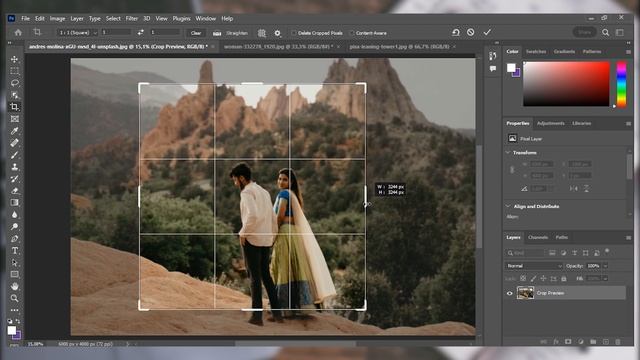Open the Layers panel menu

pyautogui.click(x=628, y=237)
